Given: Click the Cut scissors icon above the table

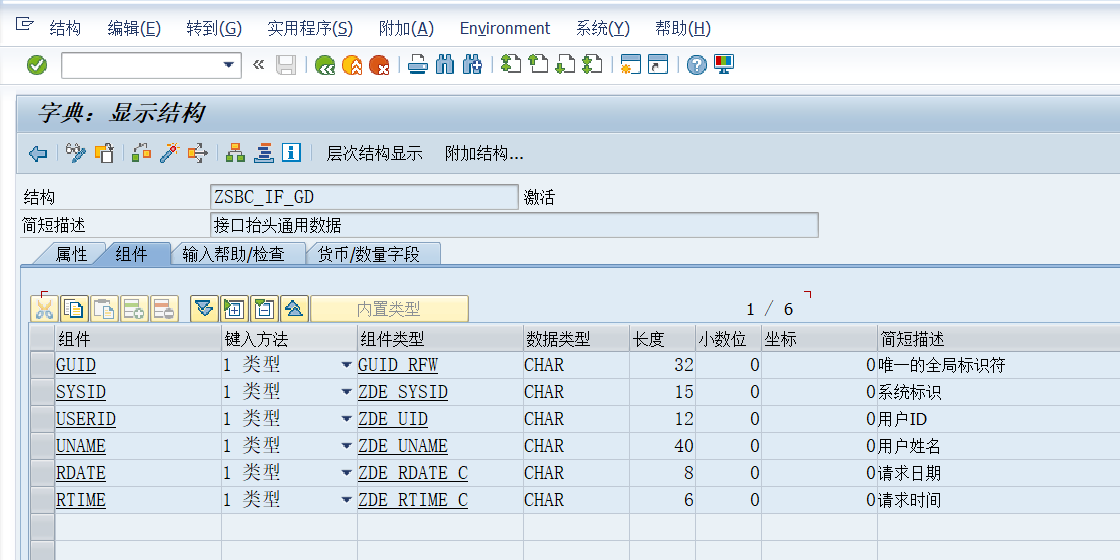Looking at the screenshot, I should coord(44,309).
